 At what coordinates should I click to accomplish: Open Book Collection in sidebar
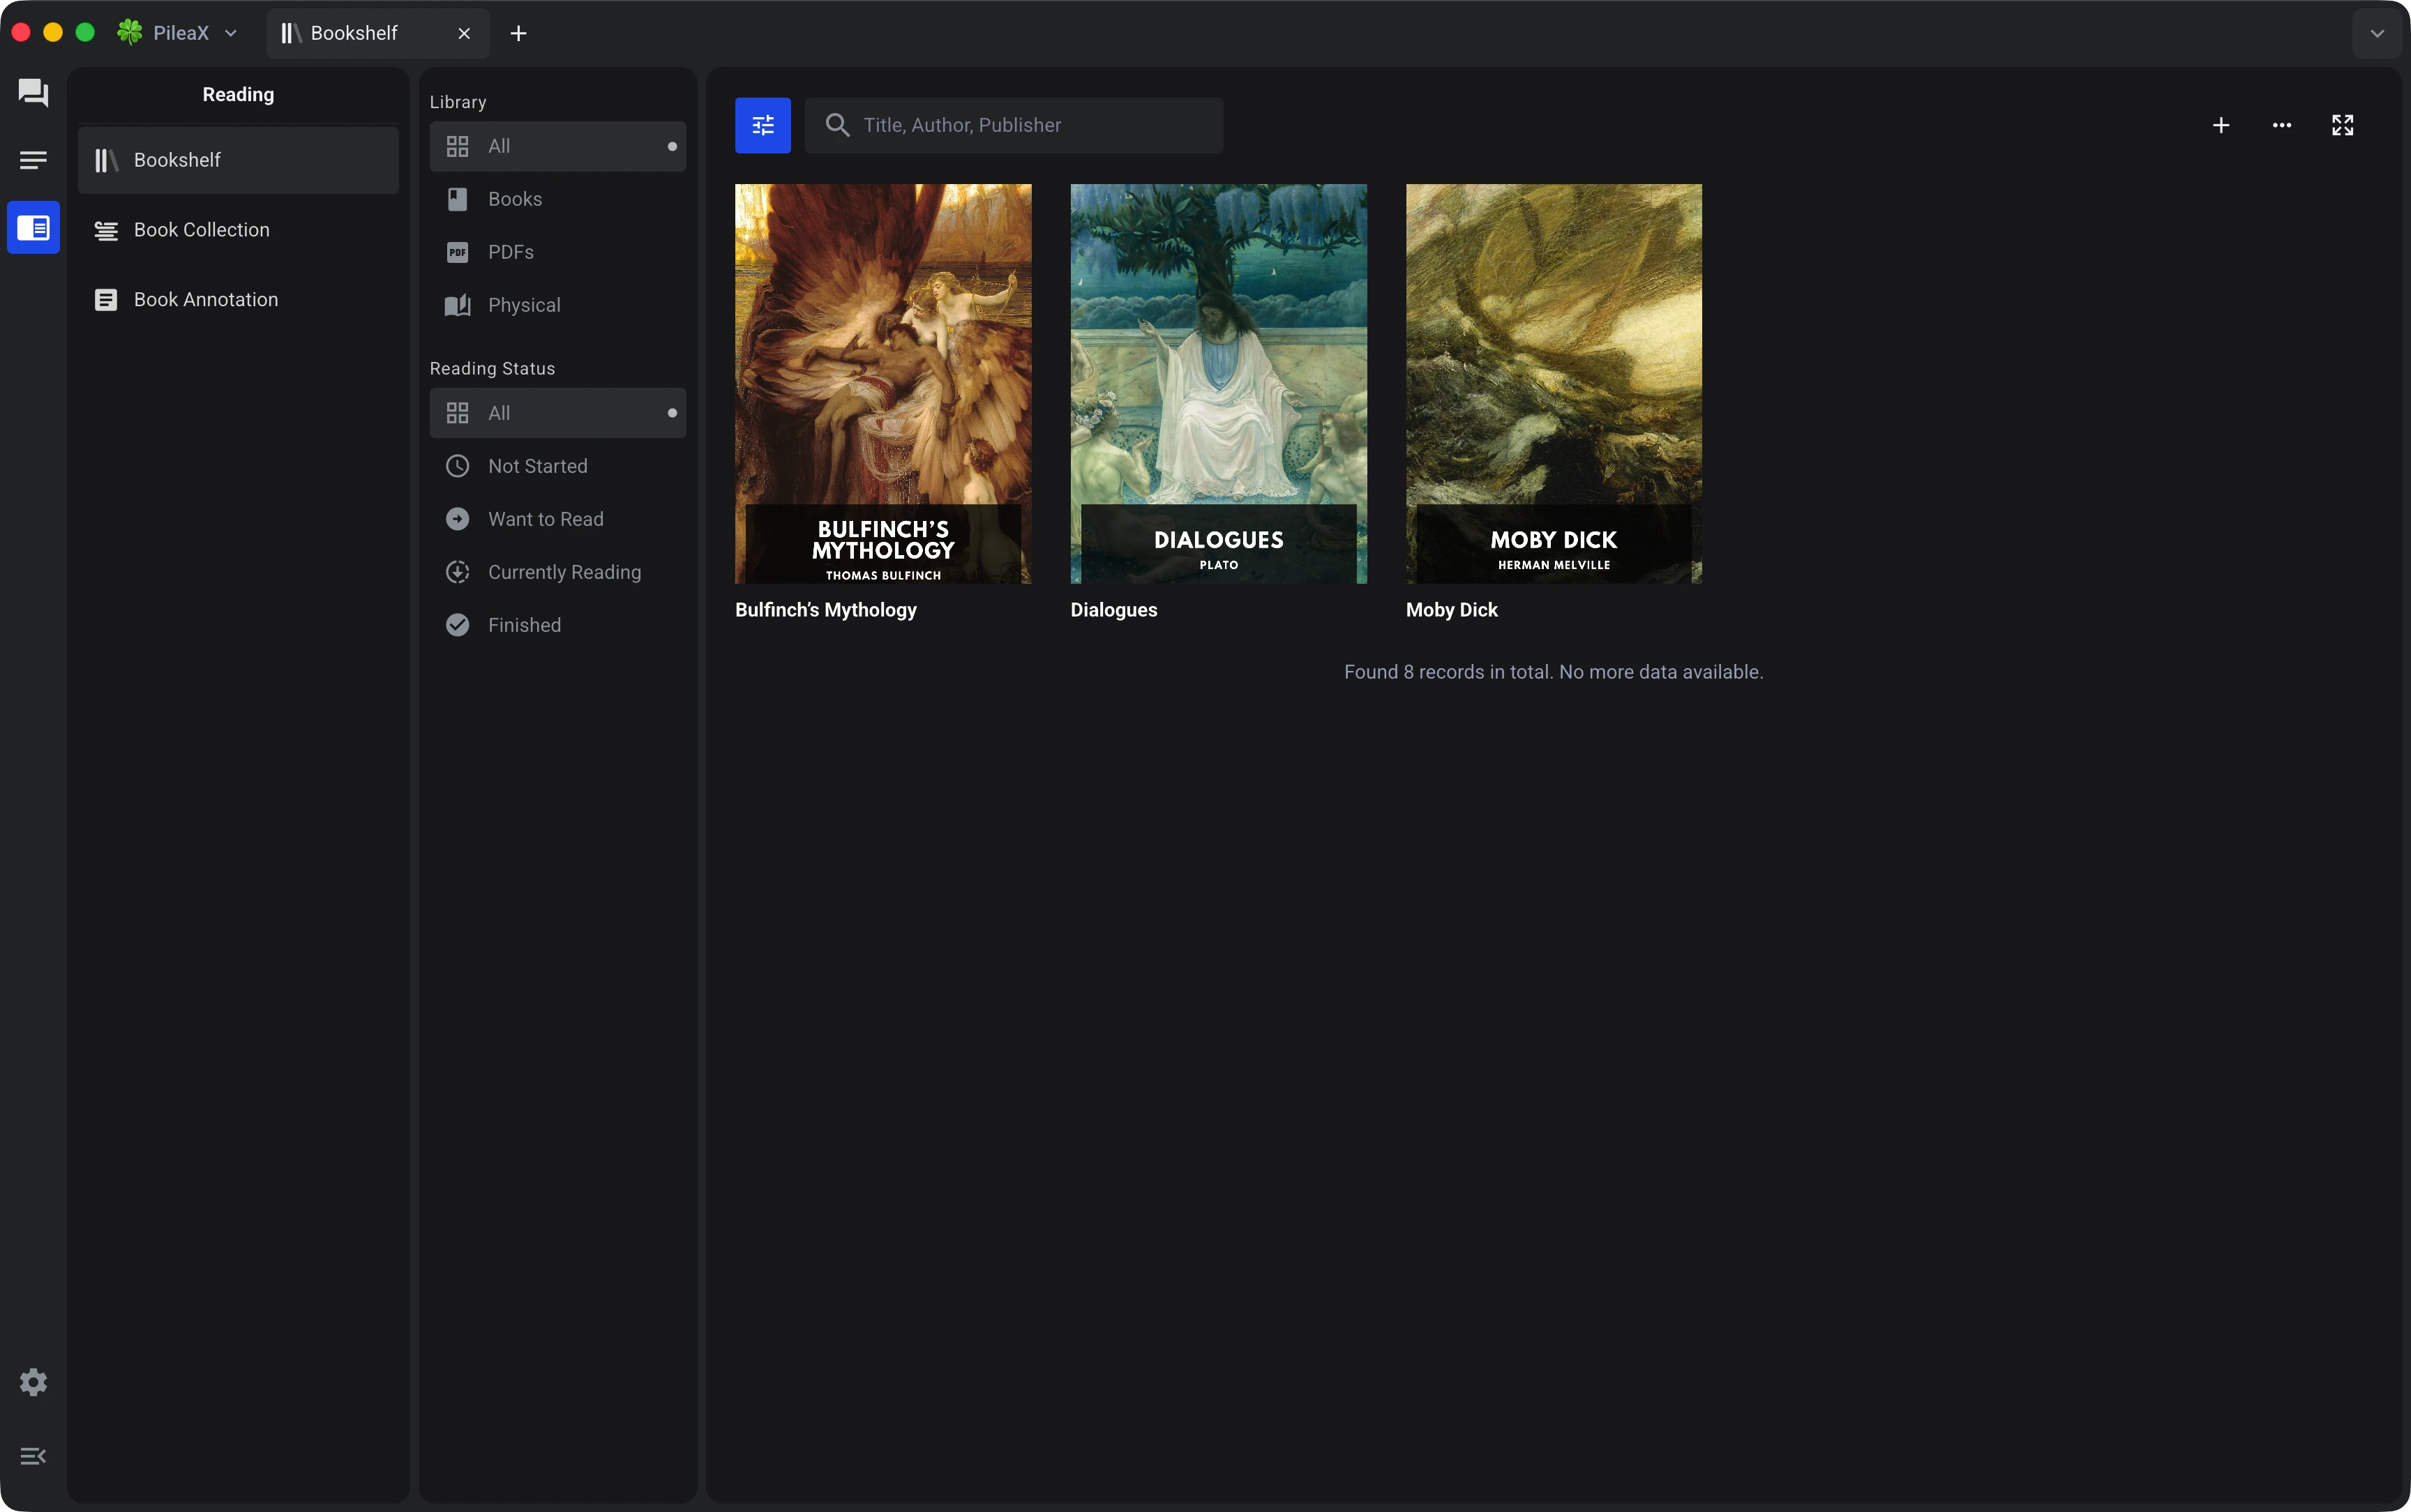click(x=238, y=230)
